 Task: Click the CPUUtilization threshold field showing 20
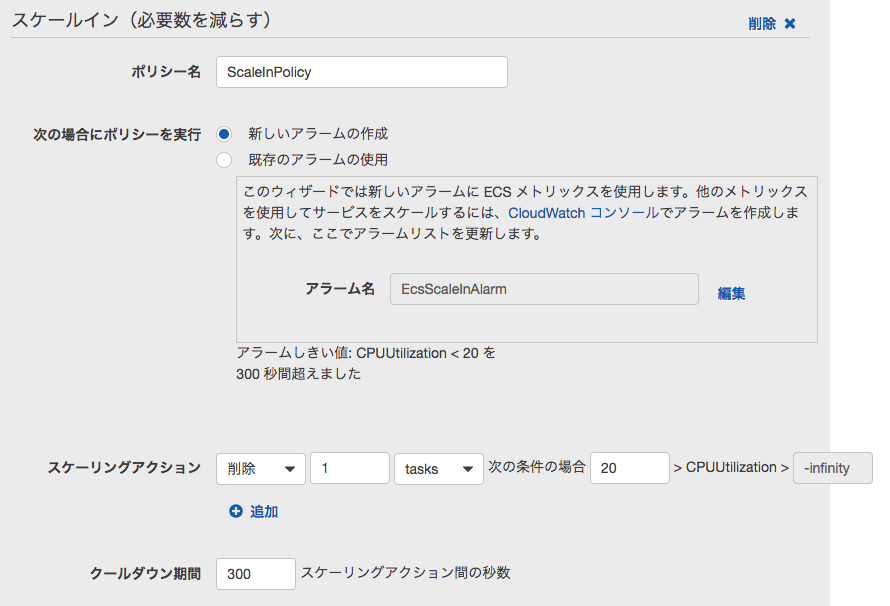(629, 468)
